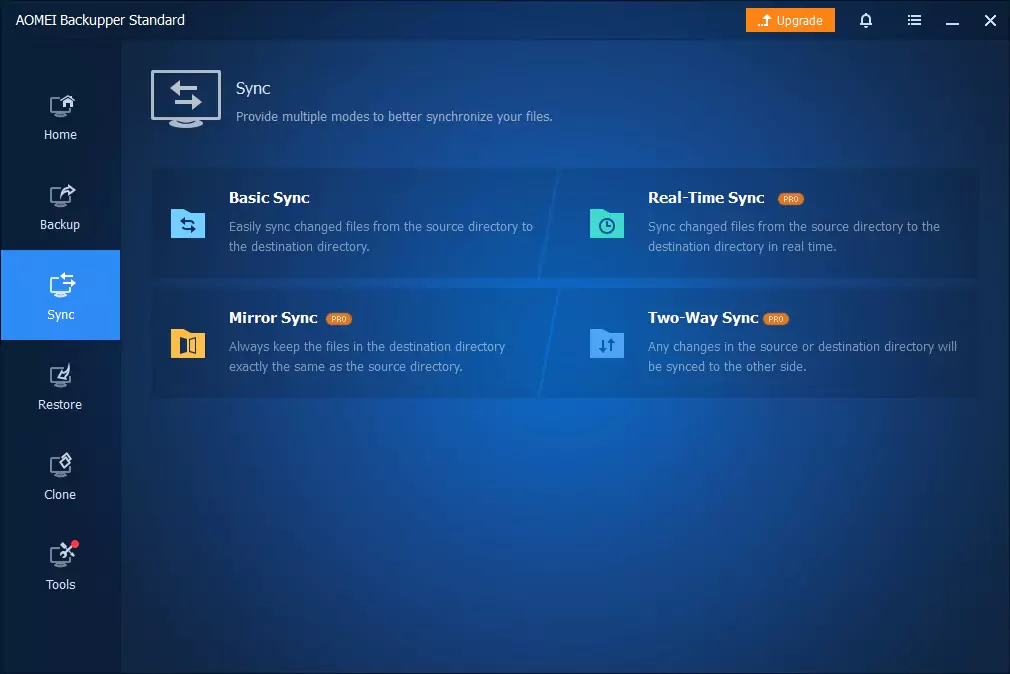Image resolution: width=1010 pixels, height=674 pixels.
Task: Click PRO badge next to Real-Time Sync
Action: pos(790,199)
